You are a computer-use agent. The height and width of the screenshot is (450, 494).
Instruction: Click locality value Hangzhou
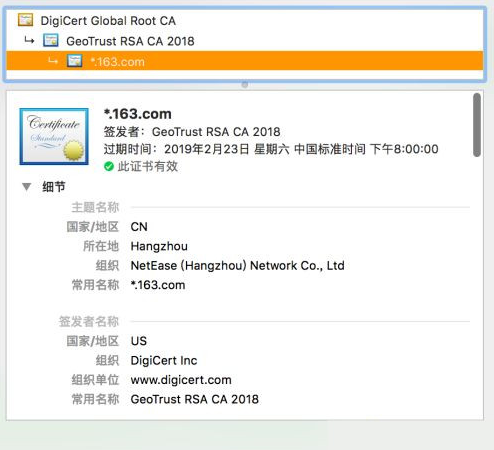point(159,246)
